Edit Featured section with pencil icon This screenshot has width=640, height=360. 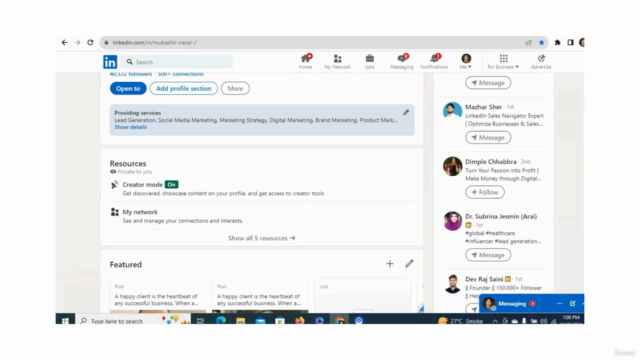(409, 264)
